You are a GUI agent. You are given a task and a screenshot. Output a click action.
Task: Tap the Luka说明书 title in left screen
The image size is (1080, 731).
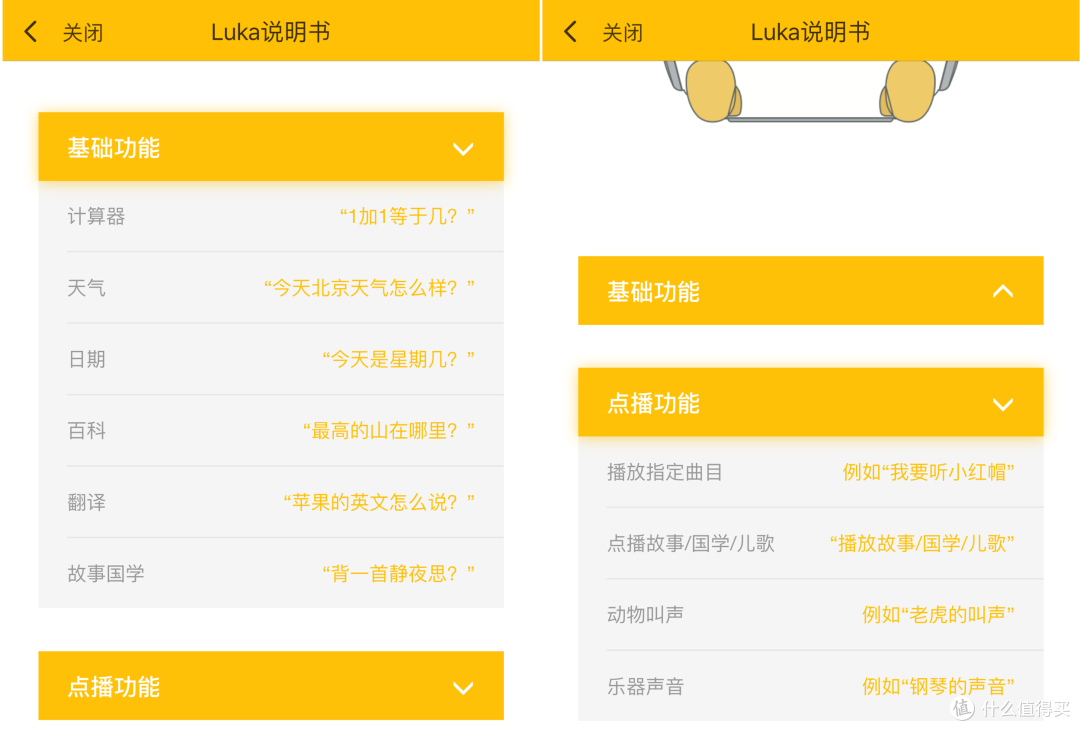[x=270, y=32]
